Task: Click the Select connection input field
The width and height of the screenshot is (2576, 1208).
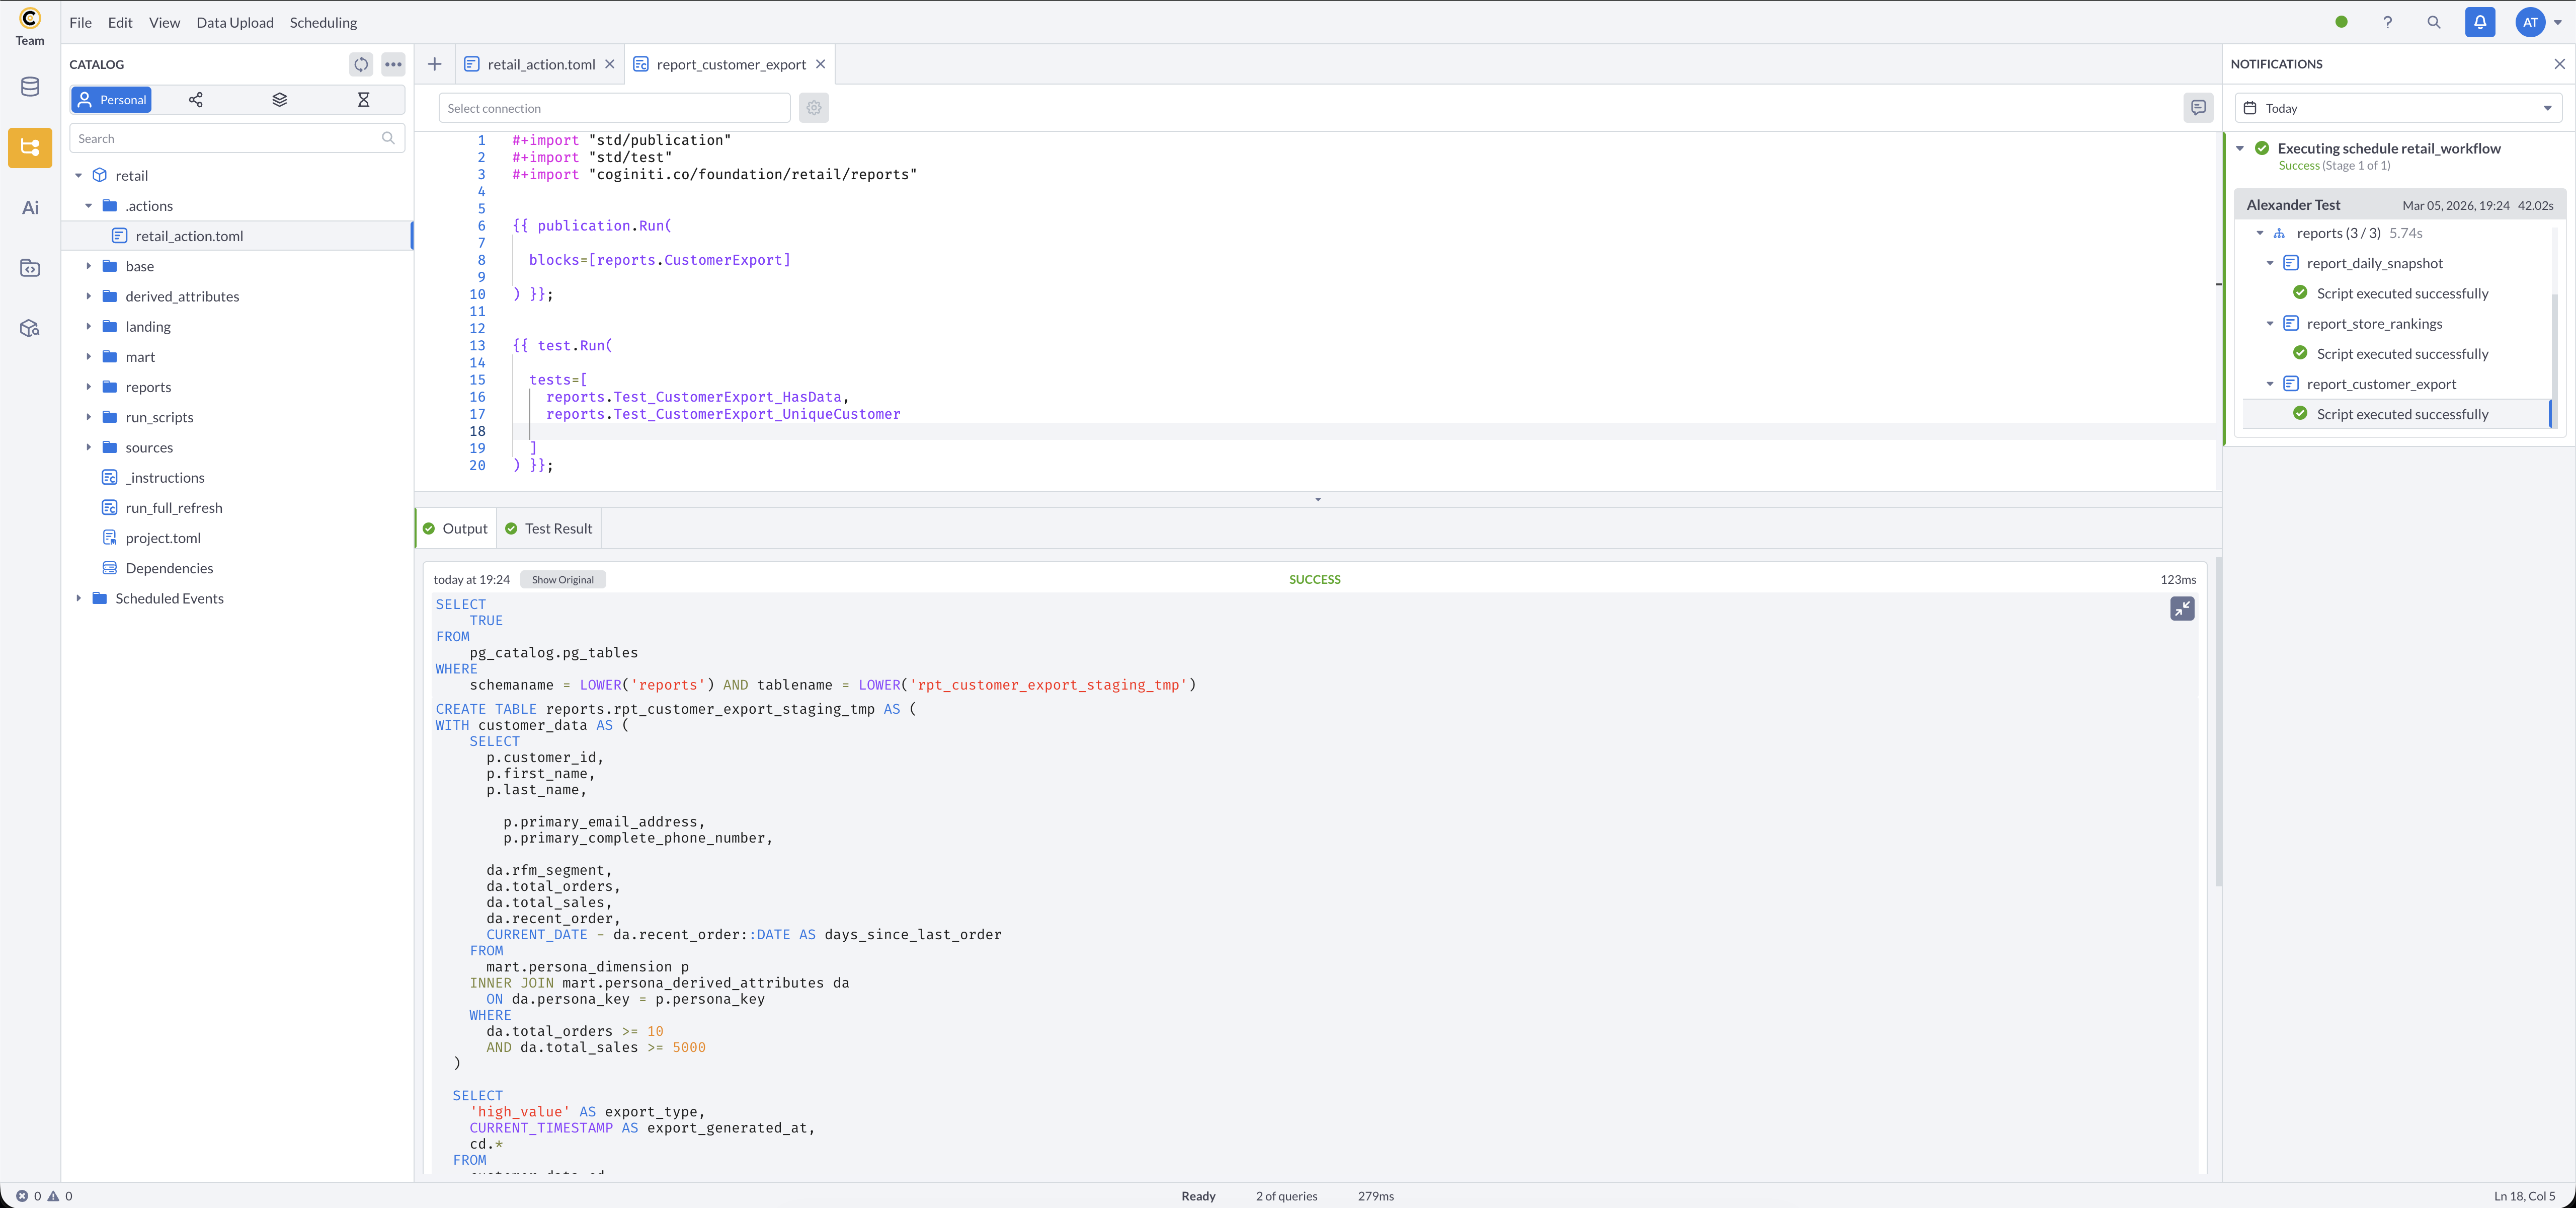Action: pyautogui.click(x=614, y=108)
